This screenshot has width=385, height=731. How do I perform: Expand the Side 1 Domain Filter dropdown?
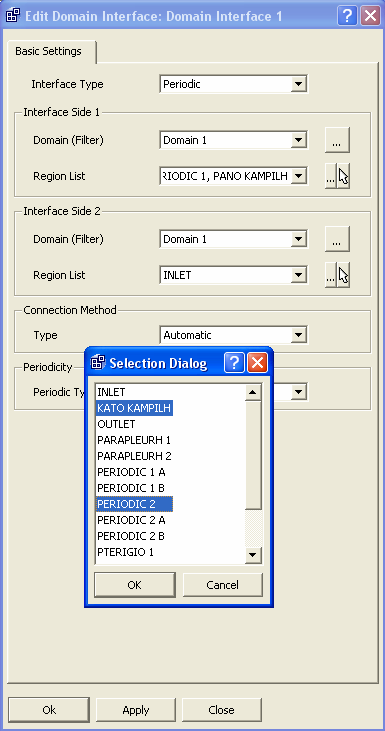pyautogui.click(x=298, y=140)
